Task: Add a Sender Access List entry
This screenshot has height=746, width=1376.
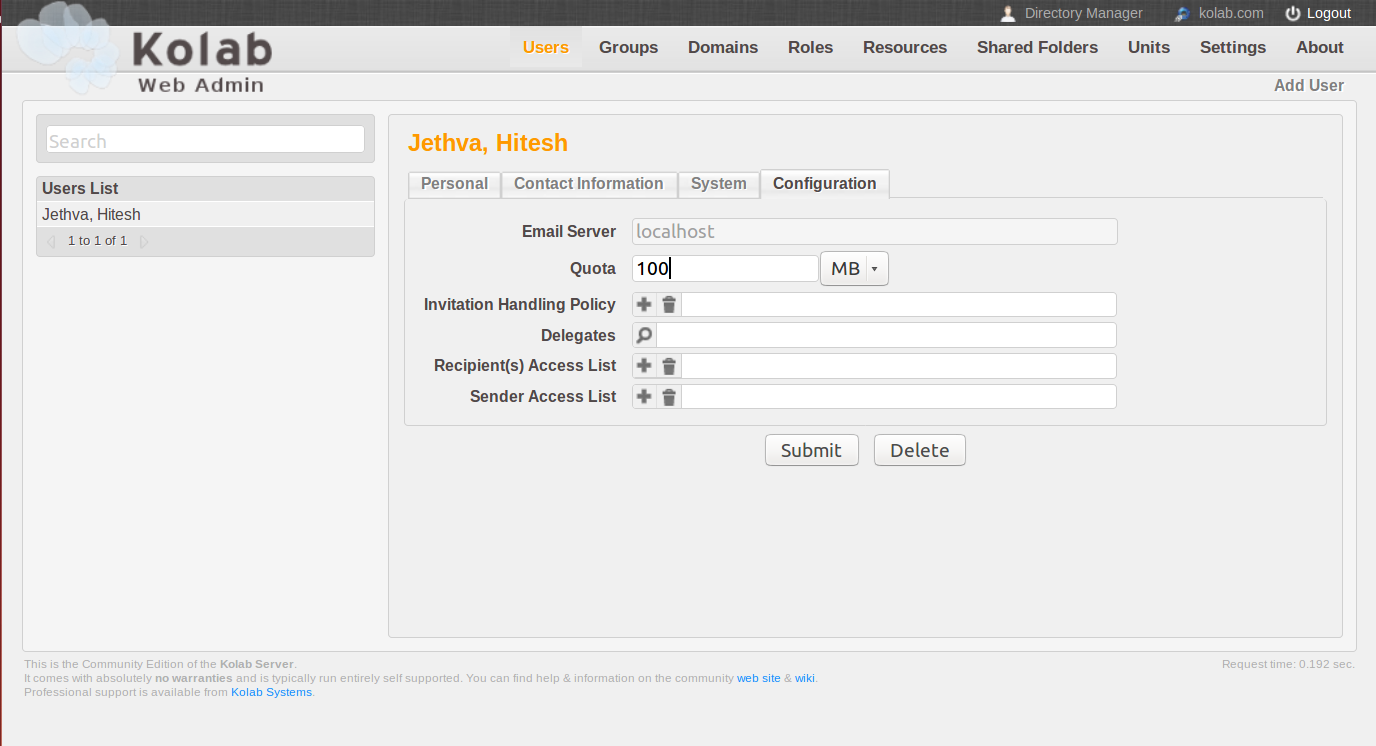Action: tap(644, 397)
